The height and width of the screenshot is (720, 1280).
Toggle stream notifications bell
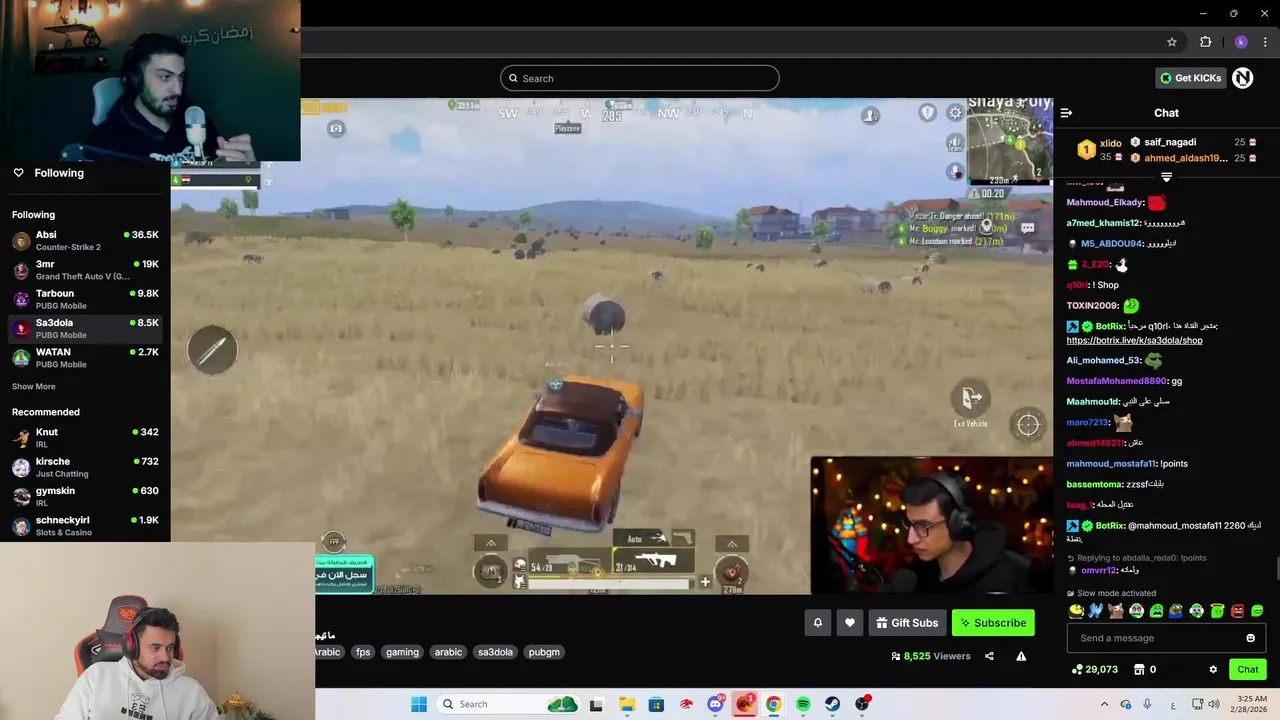(x=817, y=623)
